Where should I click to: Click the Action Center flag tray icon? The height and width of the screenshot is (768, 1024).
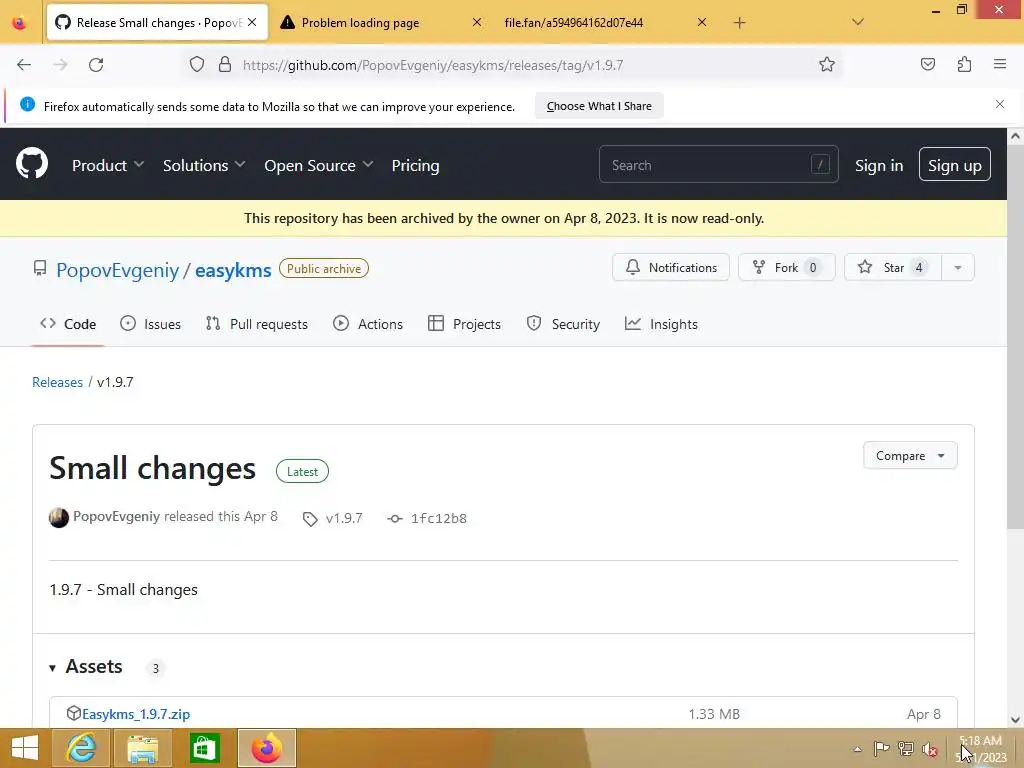point(882,748)
